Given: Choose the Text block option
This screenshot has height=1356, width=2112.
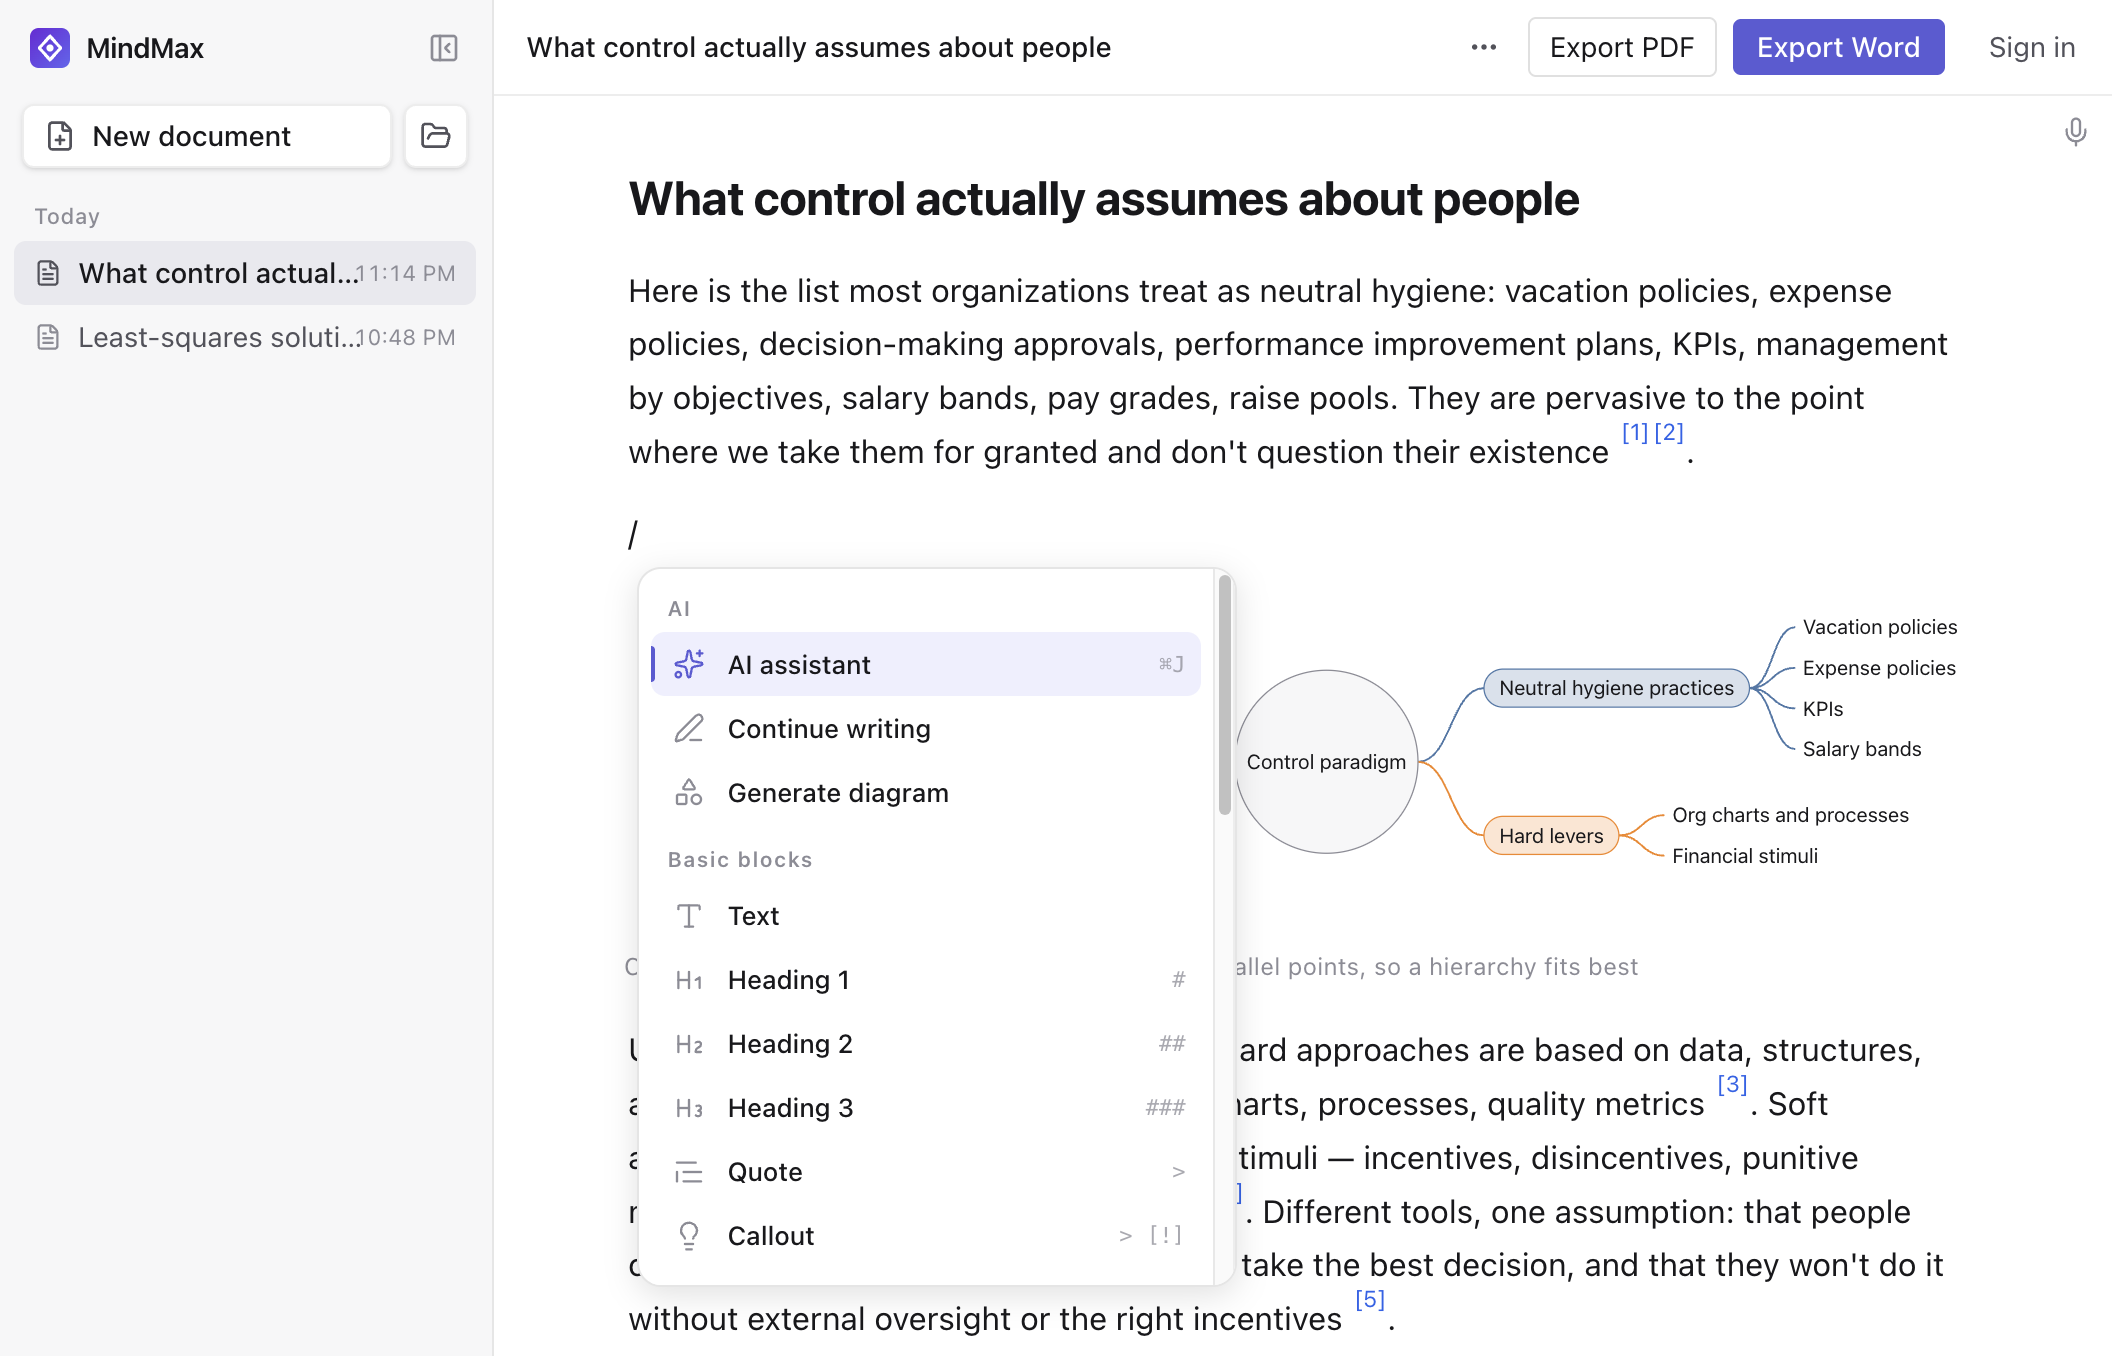Looking at the screenshot, I should click(x=925, y=915).
